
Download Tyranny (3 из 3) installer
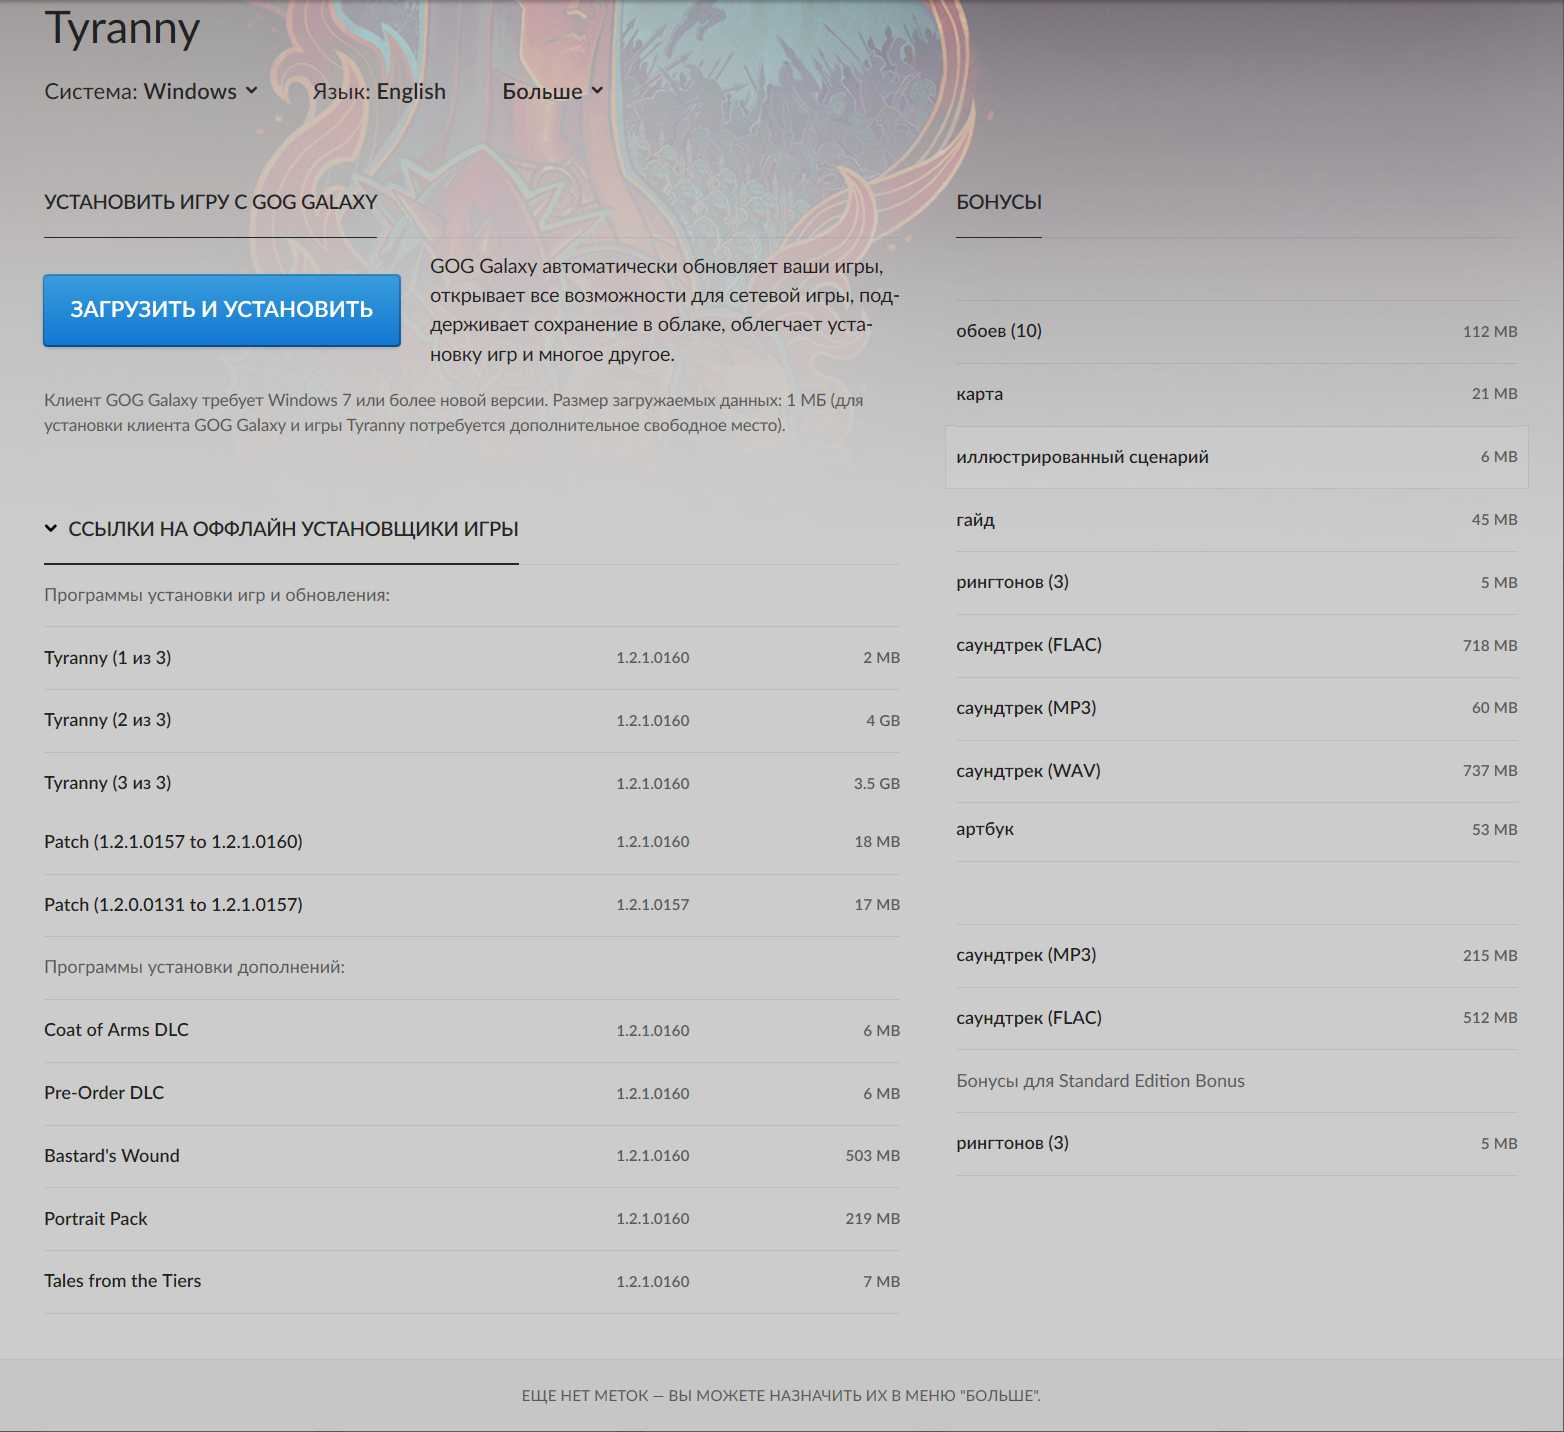tap(472, 783)
